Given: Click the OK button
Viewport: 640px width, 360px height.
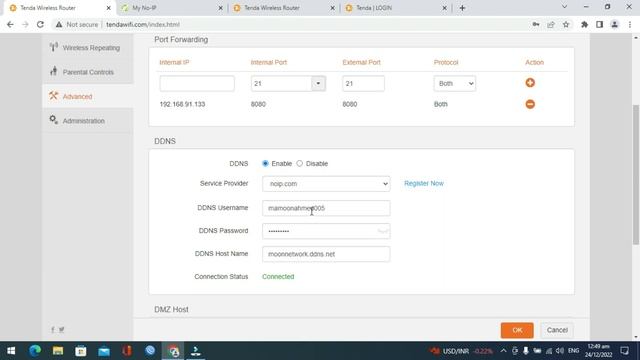Looking at the screenshot, I should [517, 330].
